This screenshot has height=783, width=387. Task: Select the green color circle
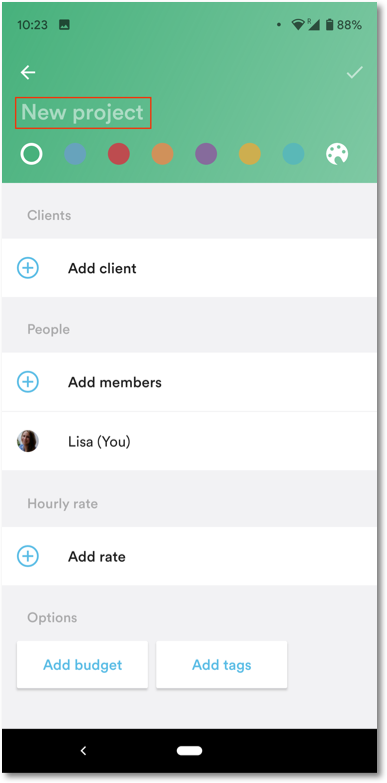[31, 154]
